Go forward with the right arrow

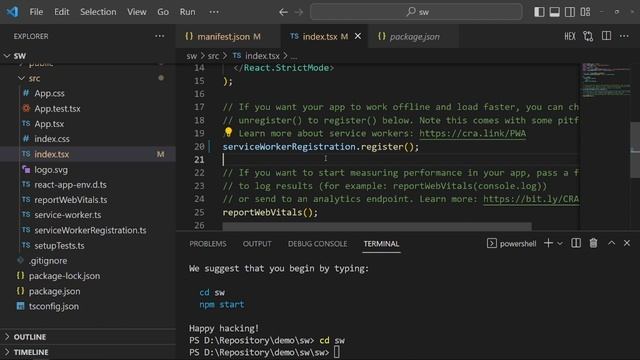tap(299, 12)
